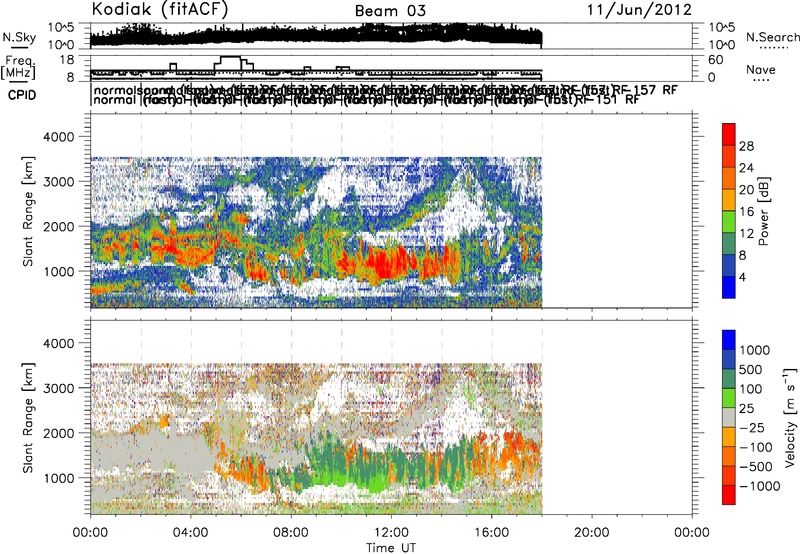The image size is (800, 554).
Task: Click the "4" label on the power colorbar
Action: click(742, 277)
